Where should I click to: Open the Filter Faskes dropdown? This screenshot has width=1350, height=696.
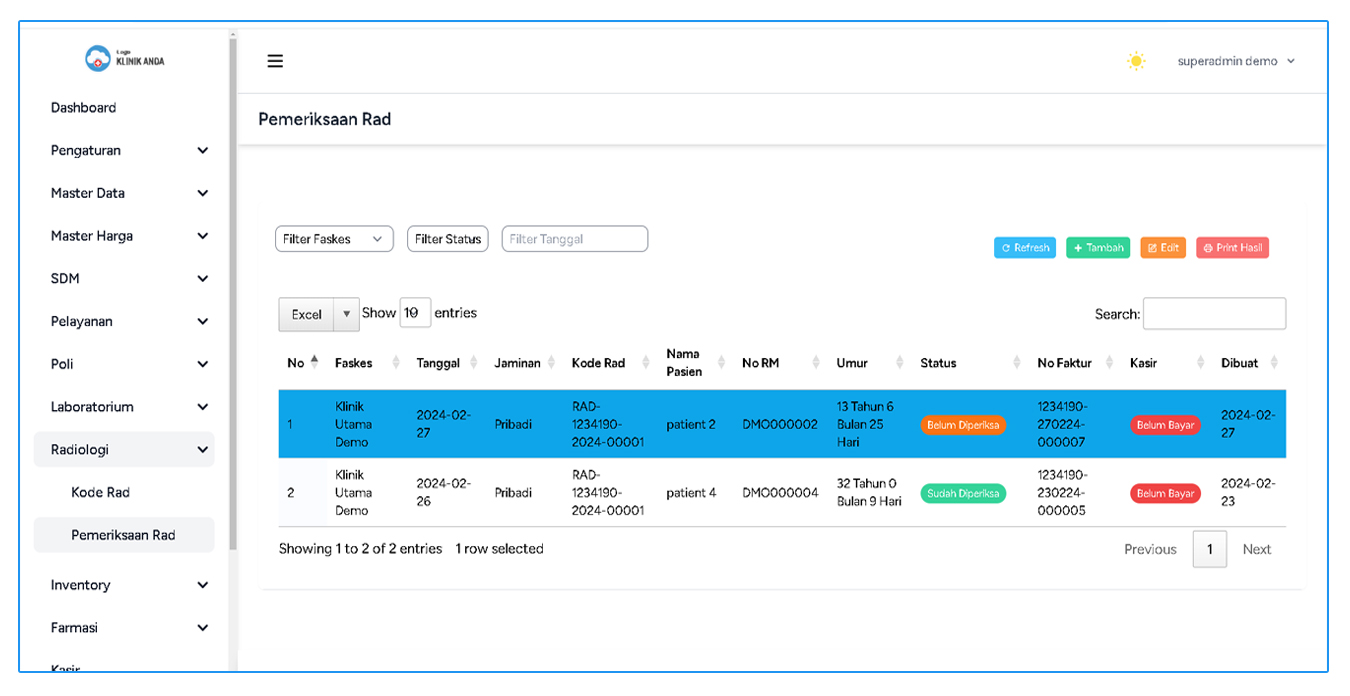pos(334,239)
